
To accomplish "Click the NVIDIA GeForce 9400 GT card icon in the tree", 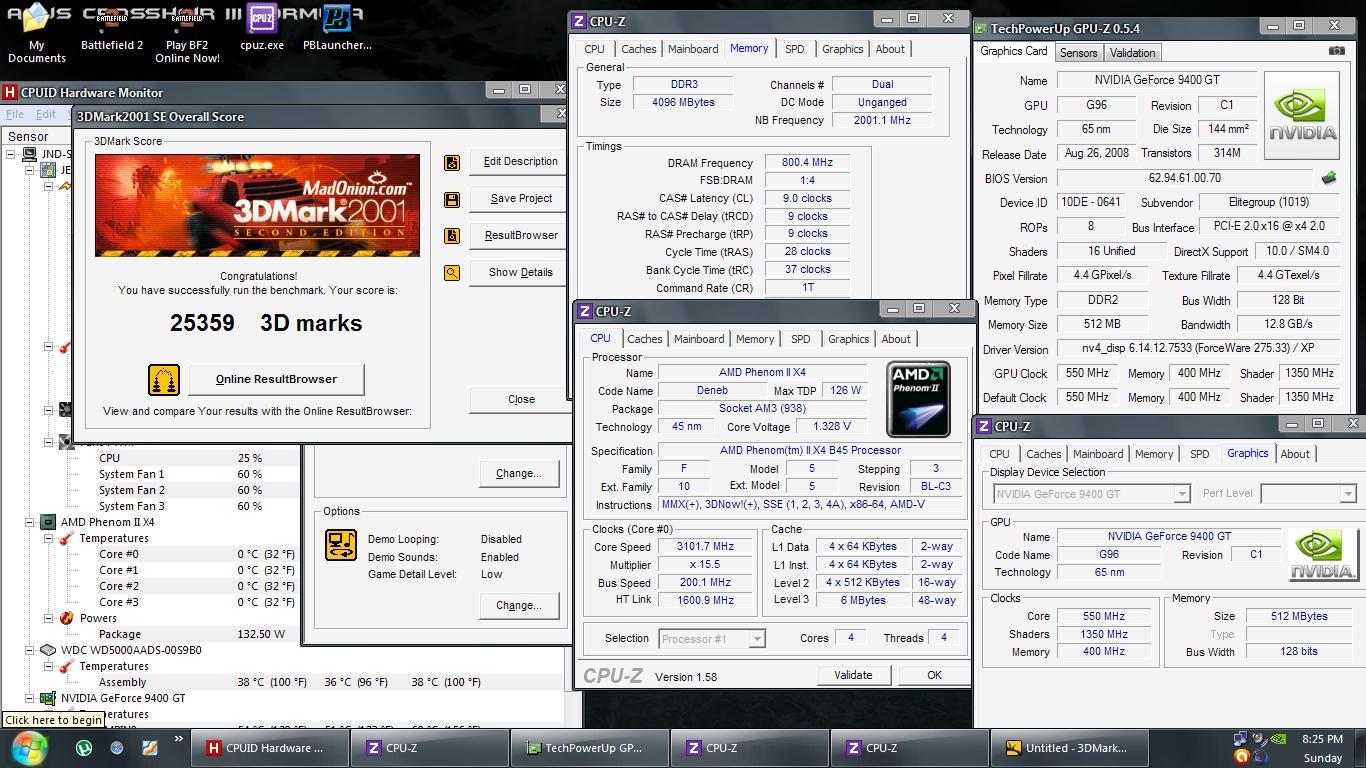I will [x=47, y=698].
